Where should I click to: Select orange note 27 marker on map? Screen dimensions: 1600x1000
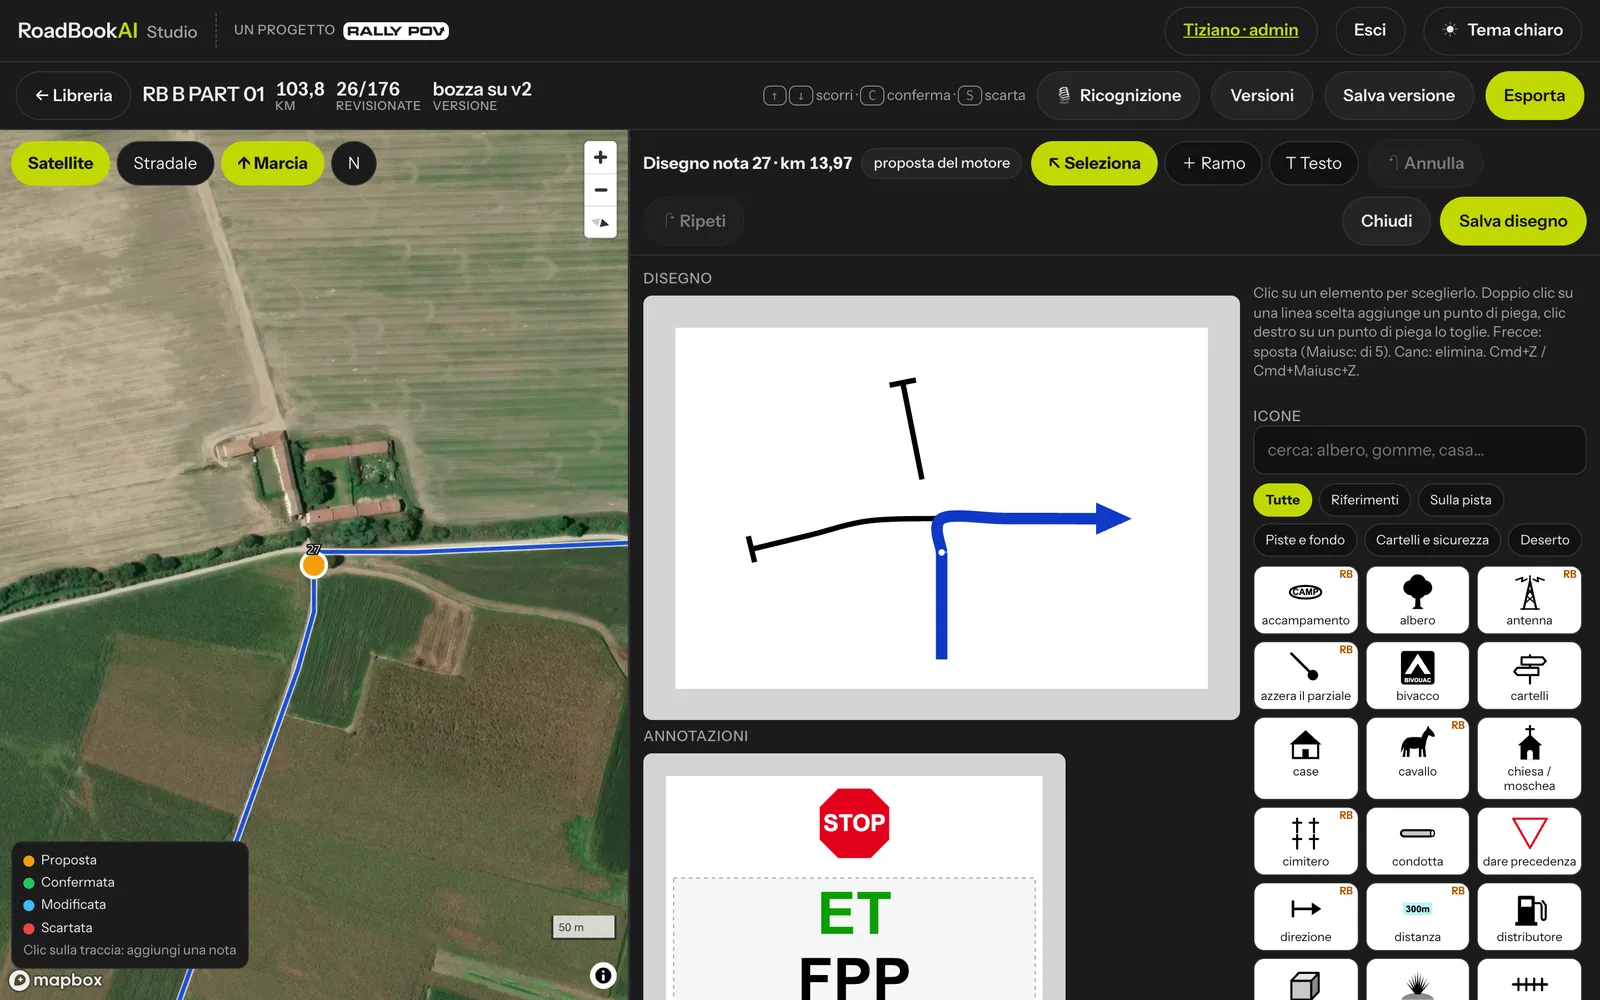click(314, 565)
